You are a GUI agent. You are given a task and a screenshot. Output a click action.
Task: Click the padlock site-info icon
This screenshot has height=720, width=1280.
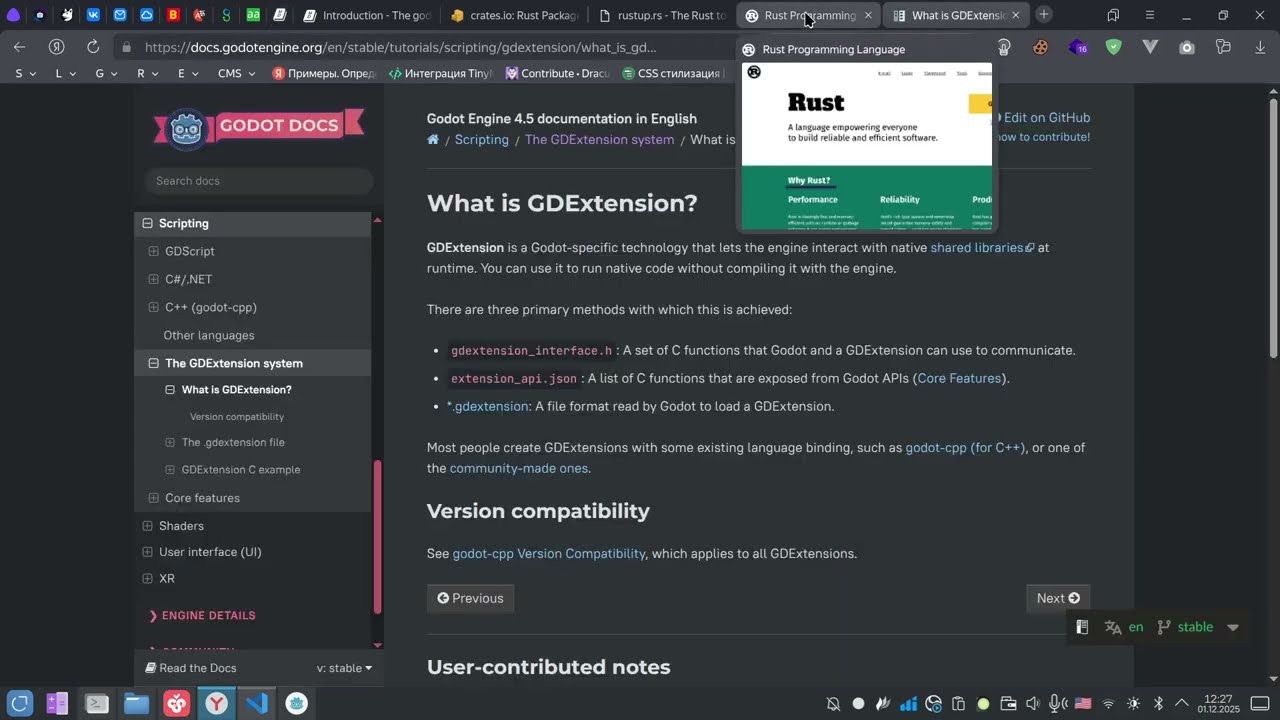126,47
